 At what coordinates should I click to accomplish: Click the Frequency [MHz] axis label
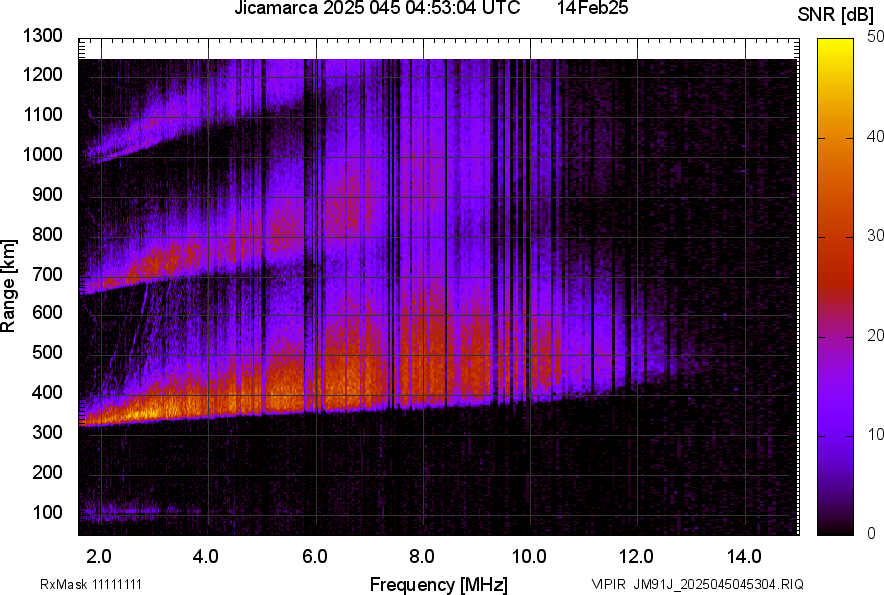pos(438,584)
